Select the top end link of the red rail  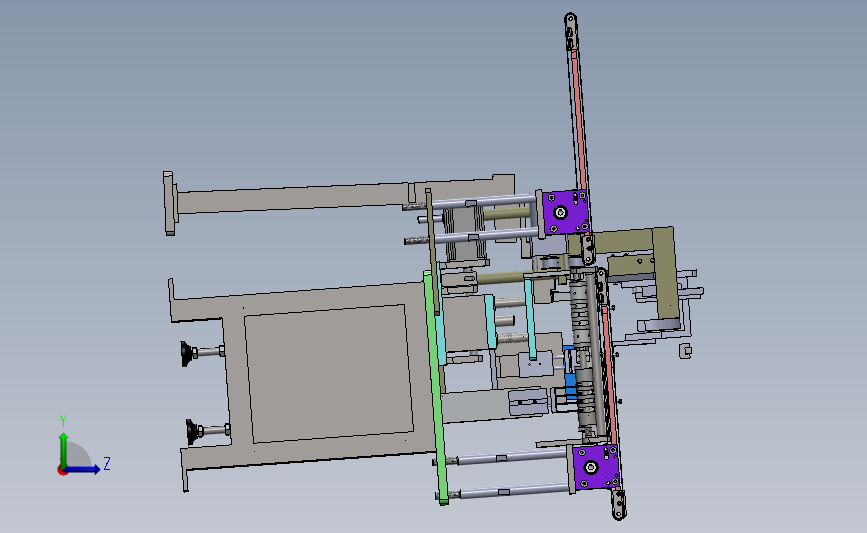[x=571, y=32]
